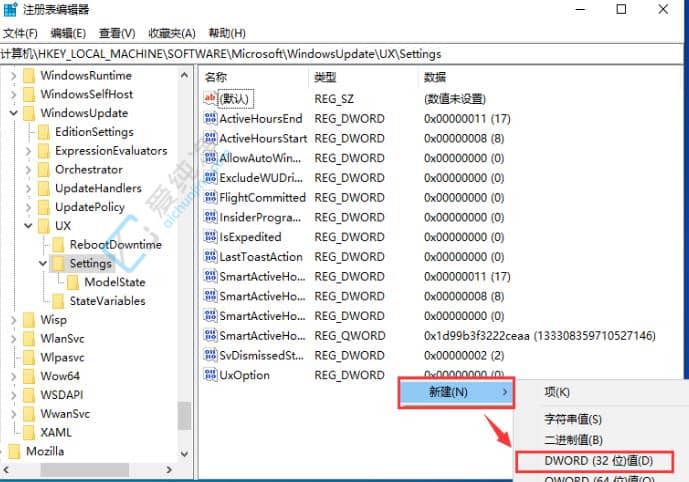The width and height of the screenshot is (689, 482).
Task: Click the XAML folder icon
Action: tap(29, 432)
